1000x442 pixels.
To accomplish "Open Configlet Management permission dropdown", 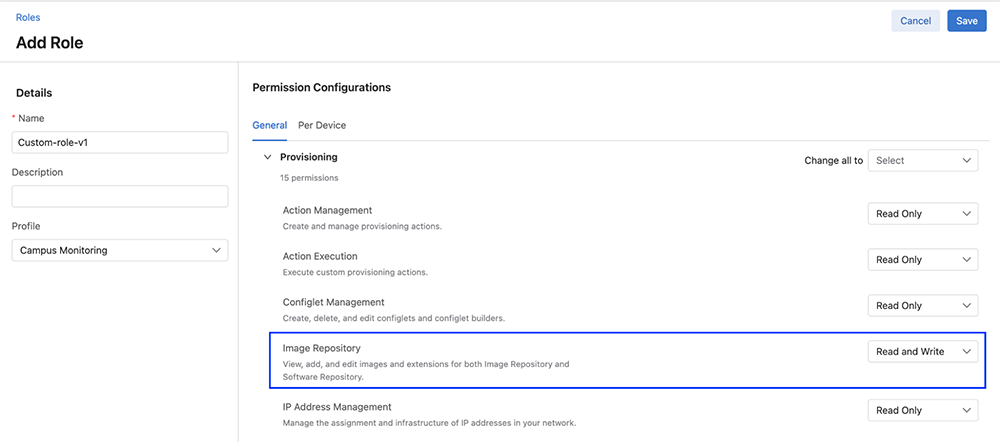I will 923,306.
